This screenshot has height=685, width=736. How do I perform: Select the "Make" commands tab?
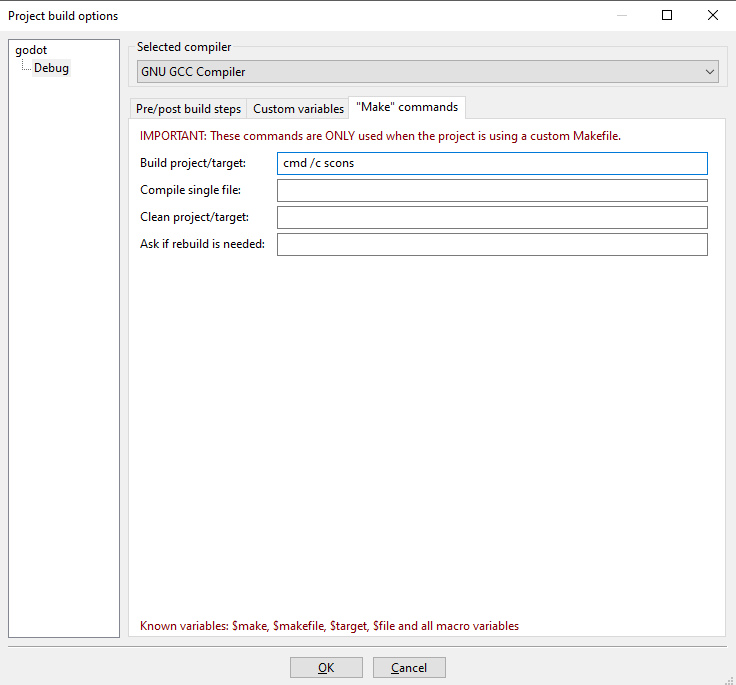406,107
